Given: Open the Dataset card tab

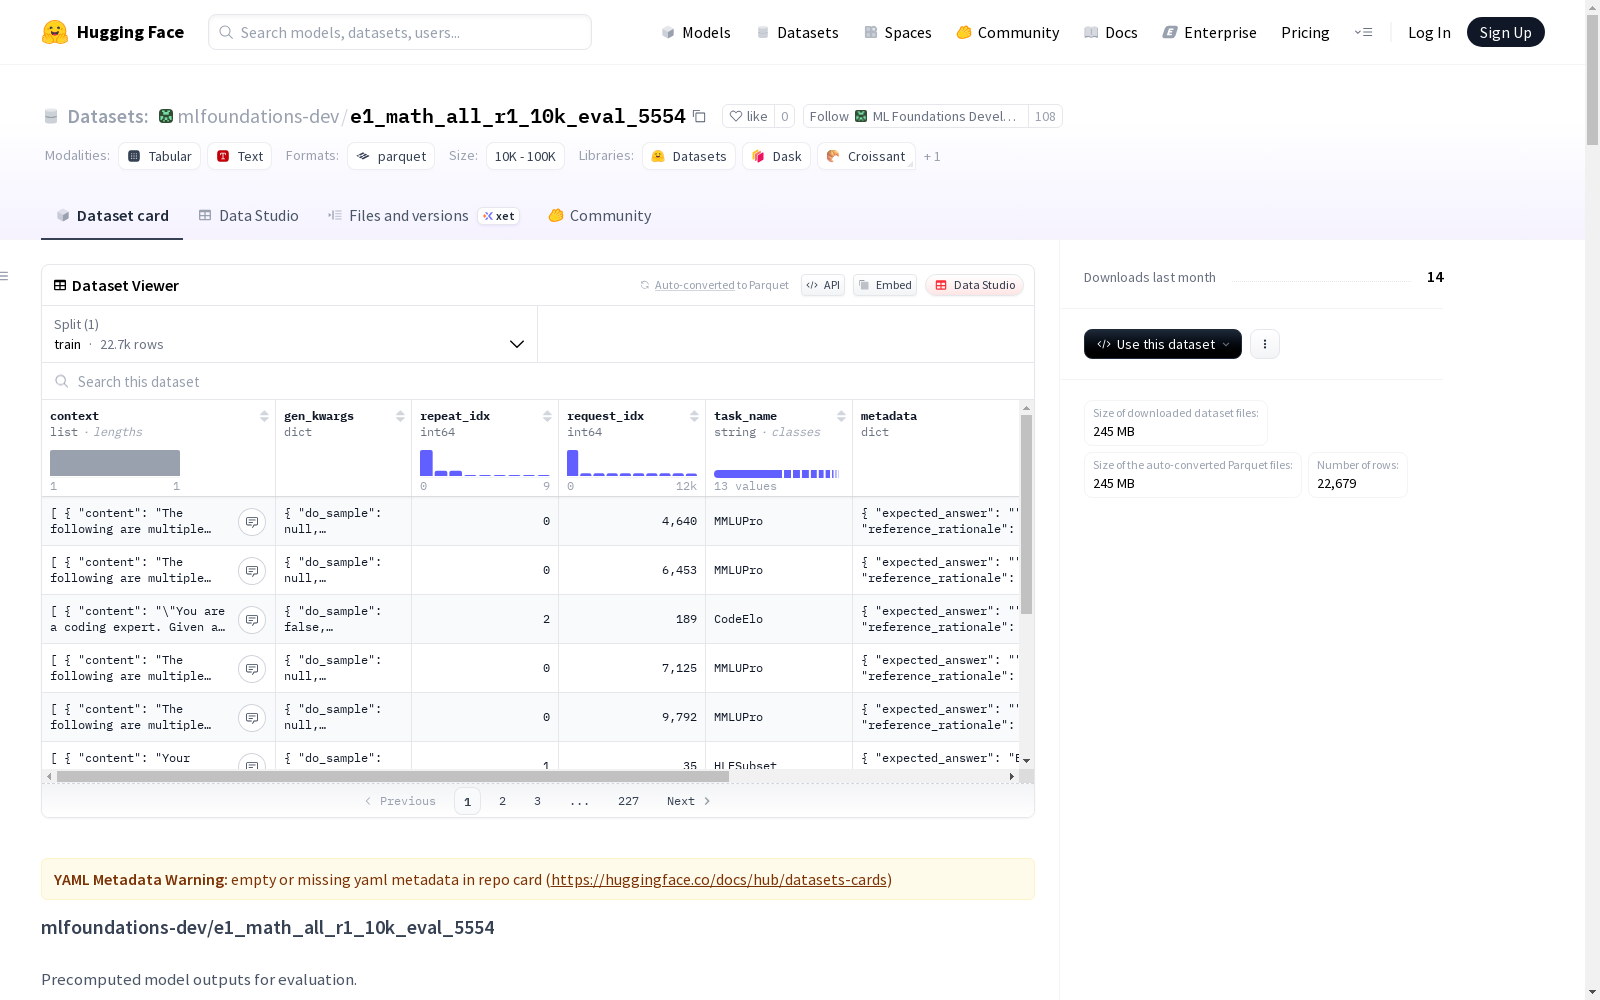Looking at the screenshot, I should point(112,216).
